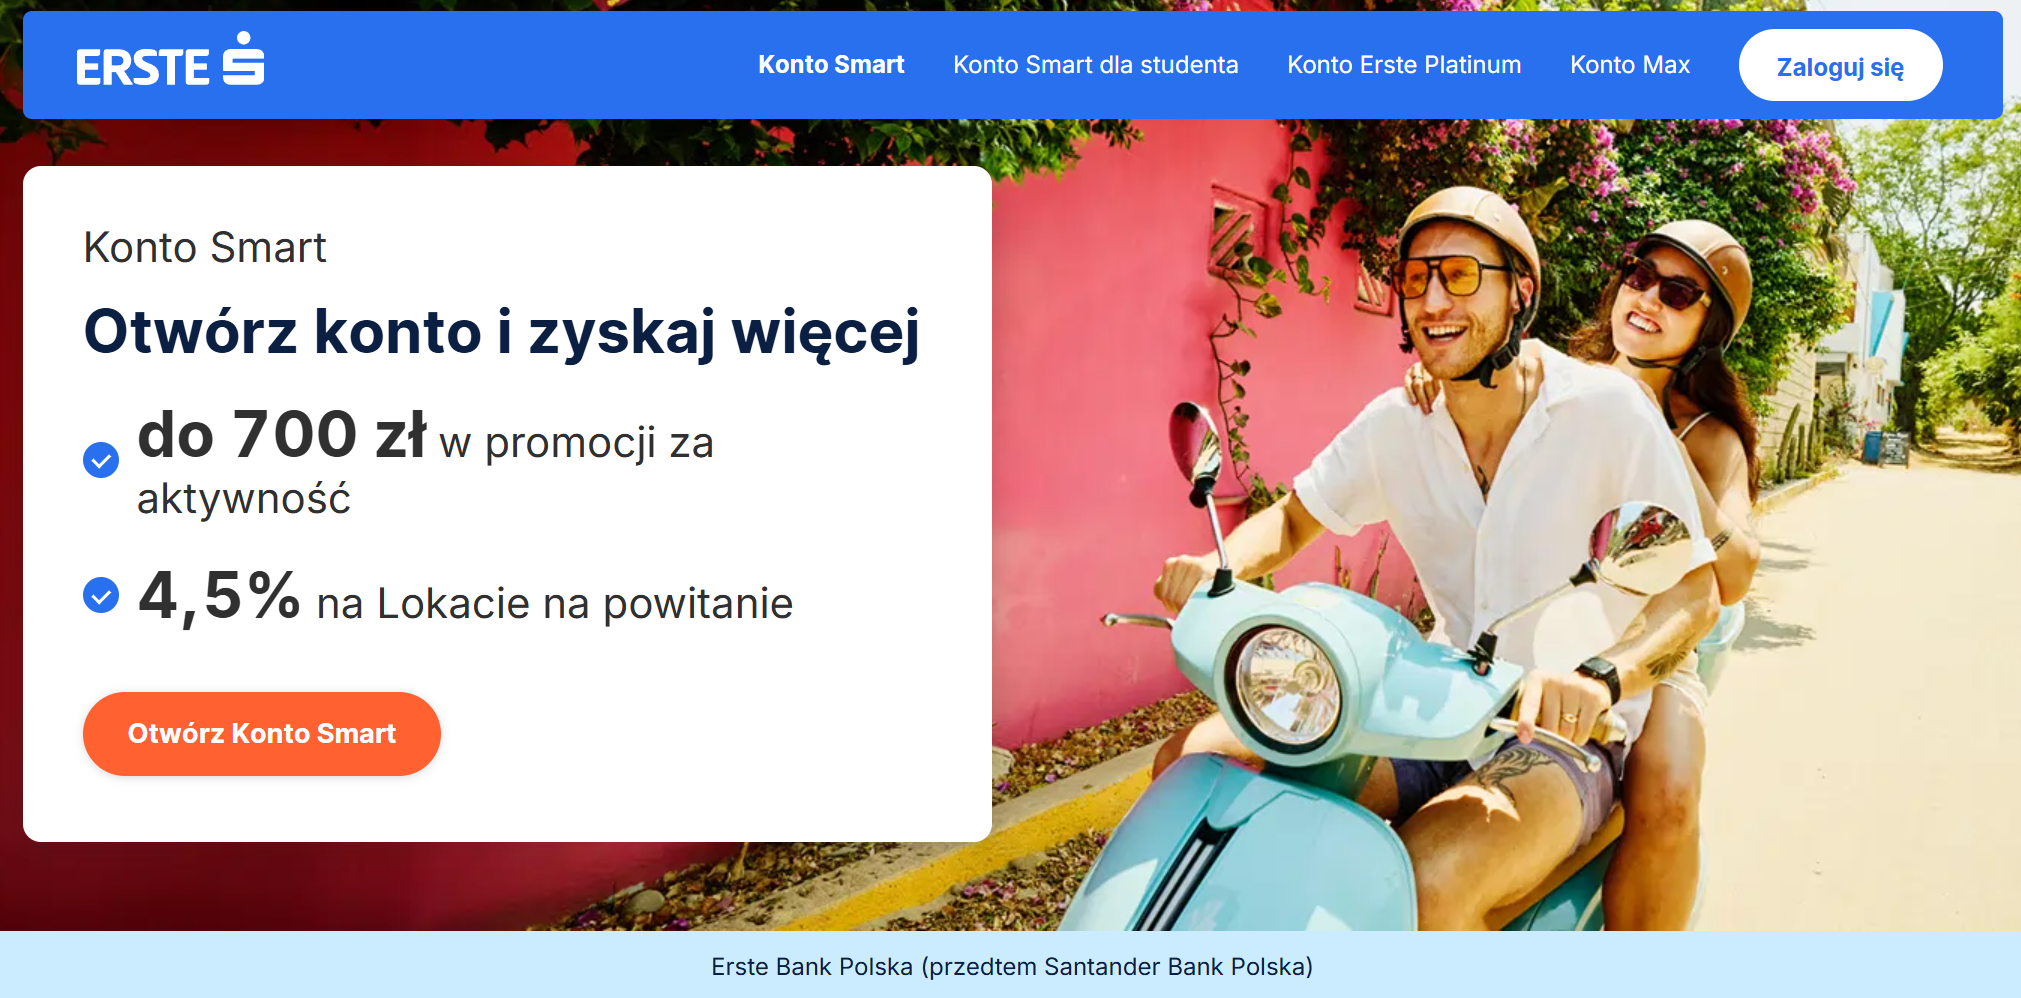Open the Konto Smart menu item

click(x=831, y=65)
